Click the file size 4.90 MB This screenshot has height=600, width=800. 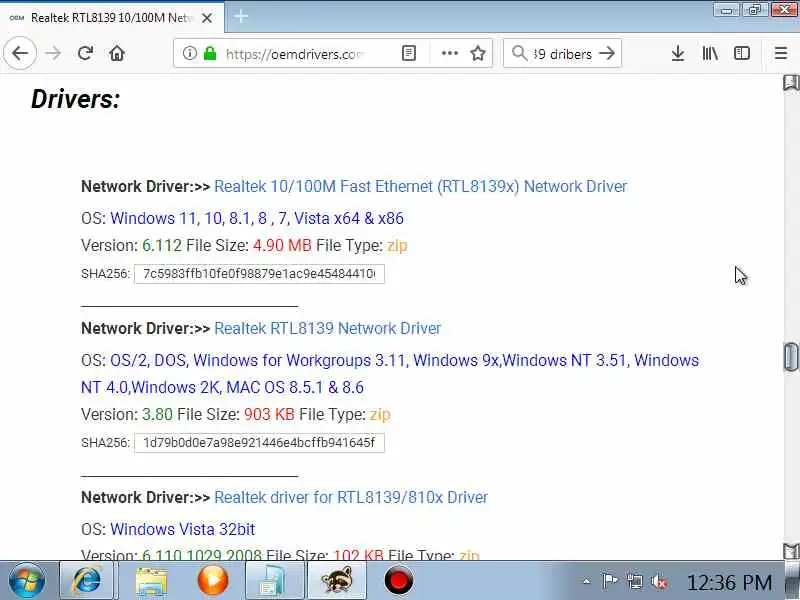(x=282, y=246)
